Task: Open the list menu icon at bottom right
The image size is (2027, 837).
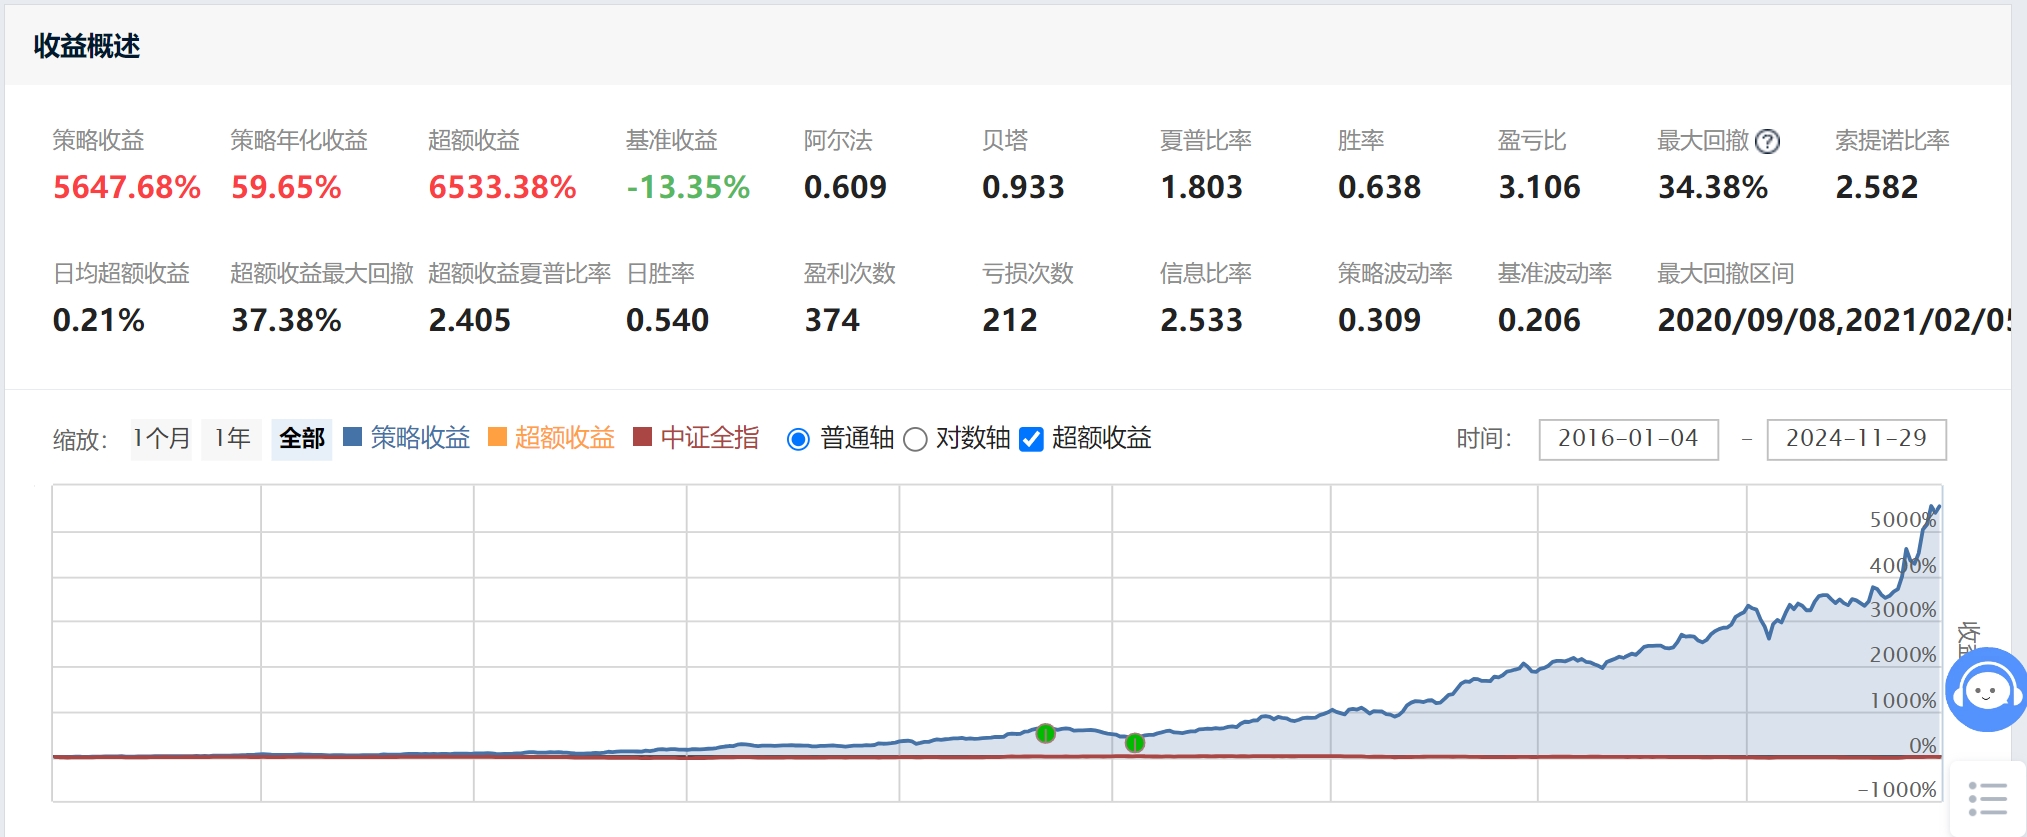Action: point(1987,799)
